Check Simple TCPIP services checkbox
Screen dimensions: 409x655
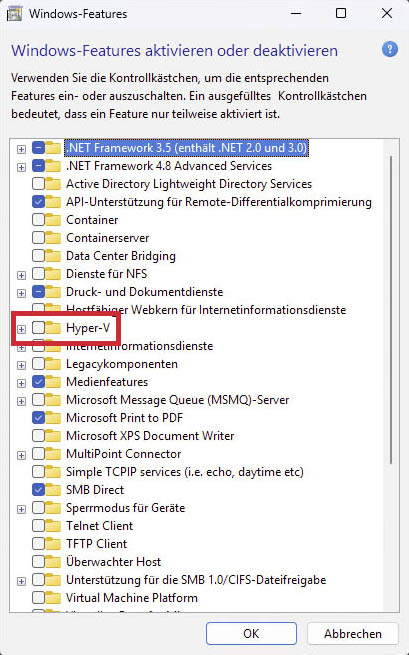point(38,472)
